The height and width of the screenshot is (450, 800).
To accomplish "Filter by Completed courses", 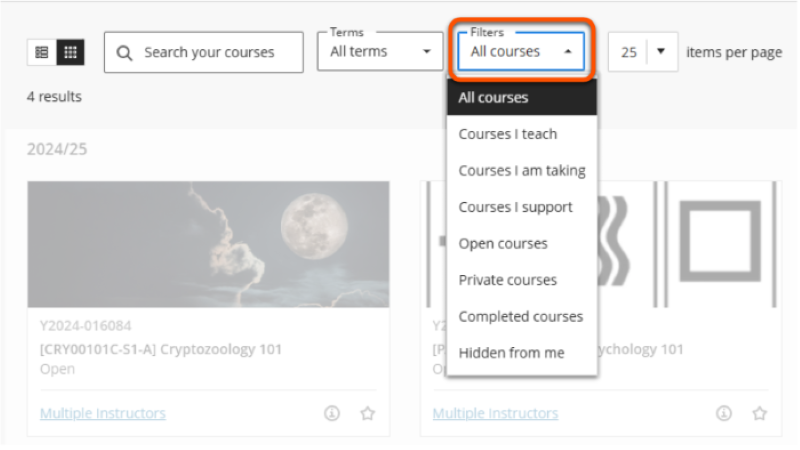I will coord(521,316).
